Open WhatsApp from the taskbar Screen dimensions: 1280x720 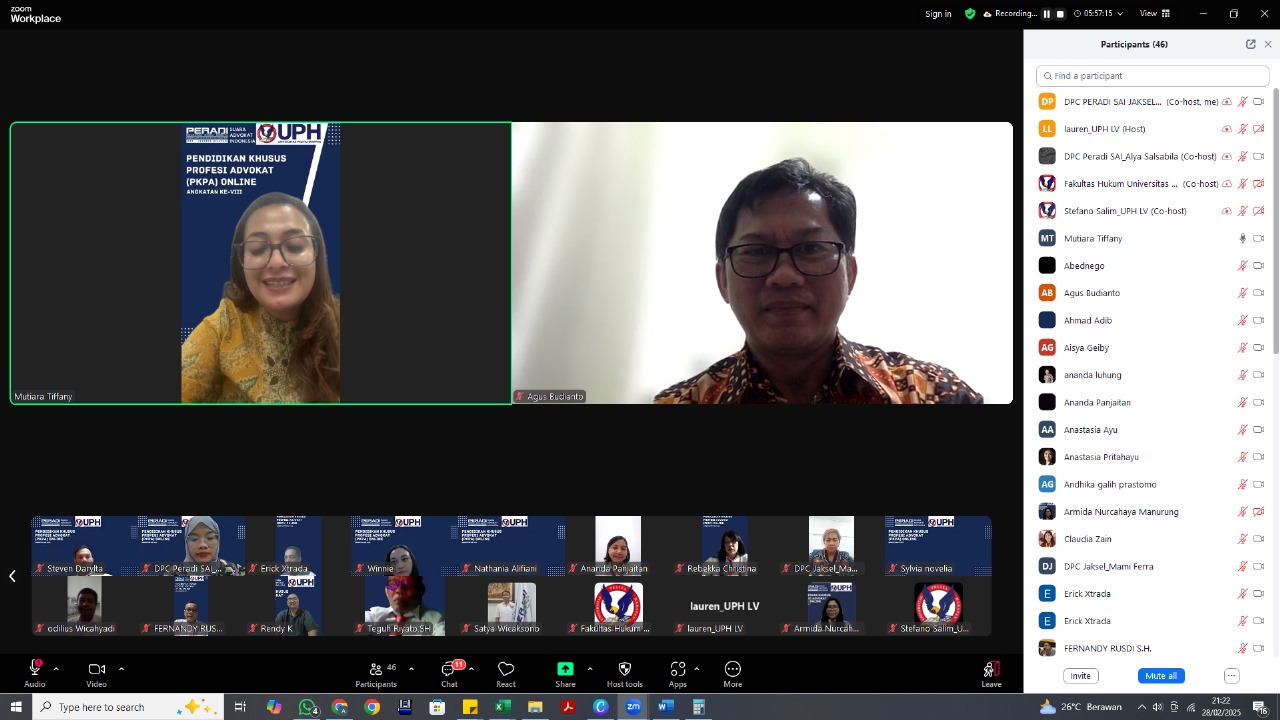pyautogui.click(x=308, y=707)
